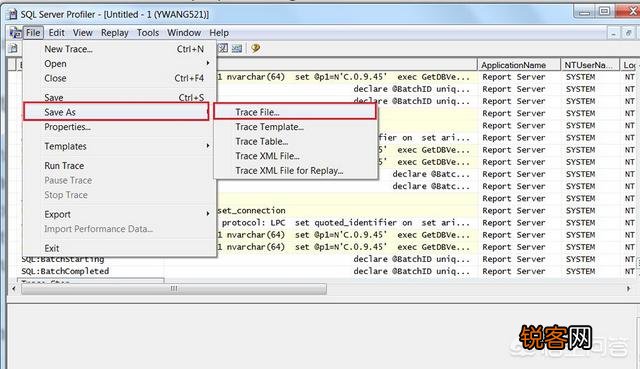The width and height of the screenshot is (640, 369).
Task: Choose Exit from the File menu
Action: [x=119, y=248]
